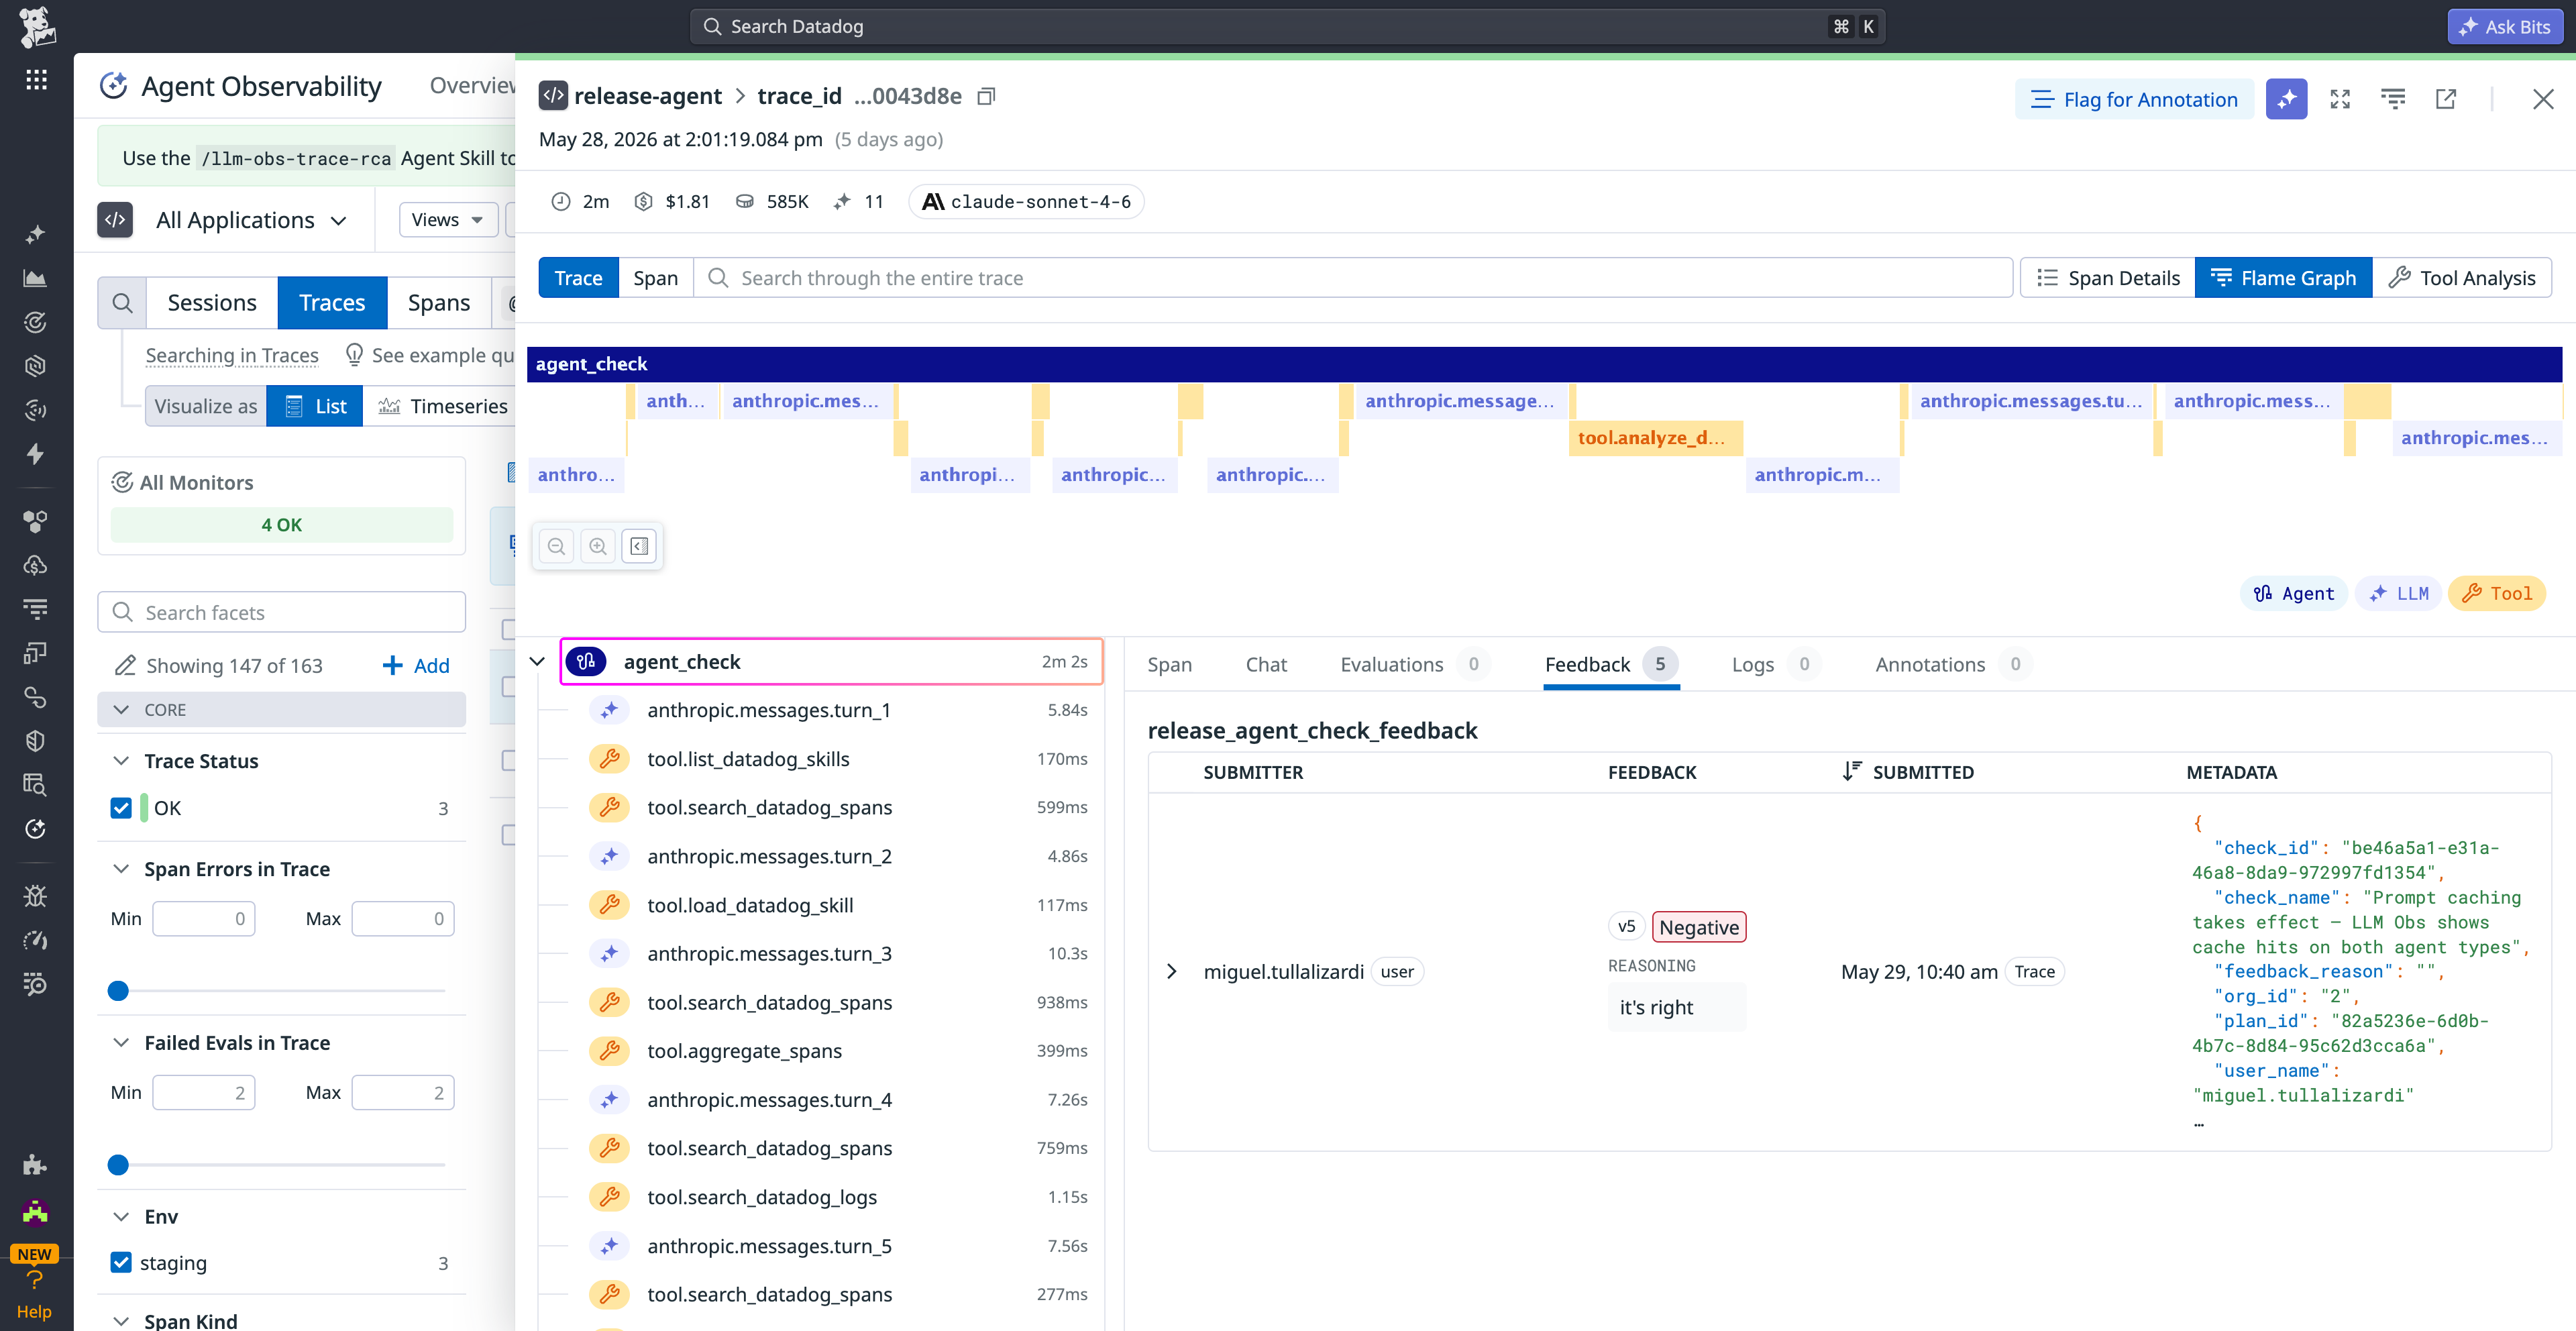The height and width of the screenshot is (1331, 2576).
Task: Focus the Search Datadog field
Action: coord(1287,27)
